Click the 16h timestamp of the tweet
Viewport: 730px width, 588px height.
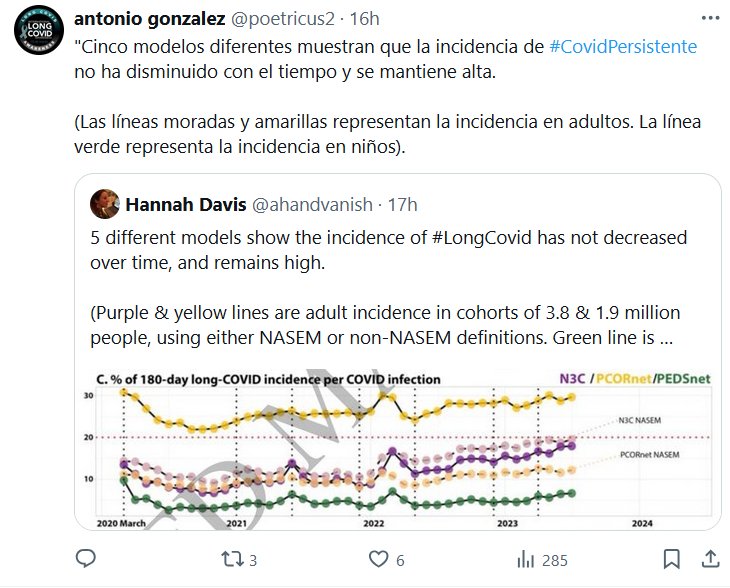click(x=367, y=20)
